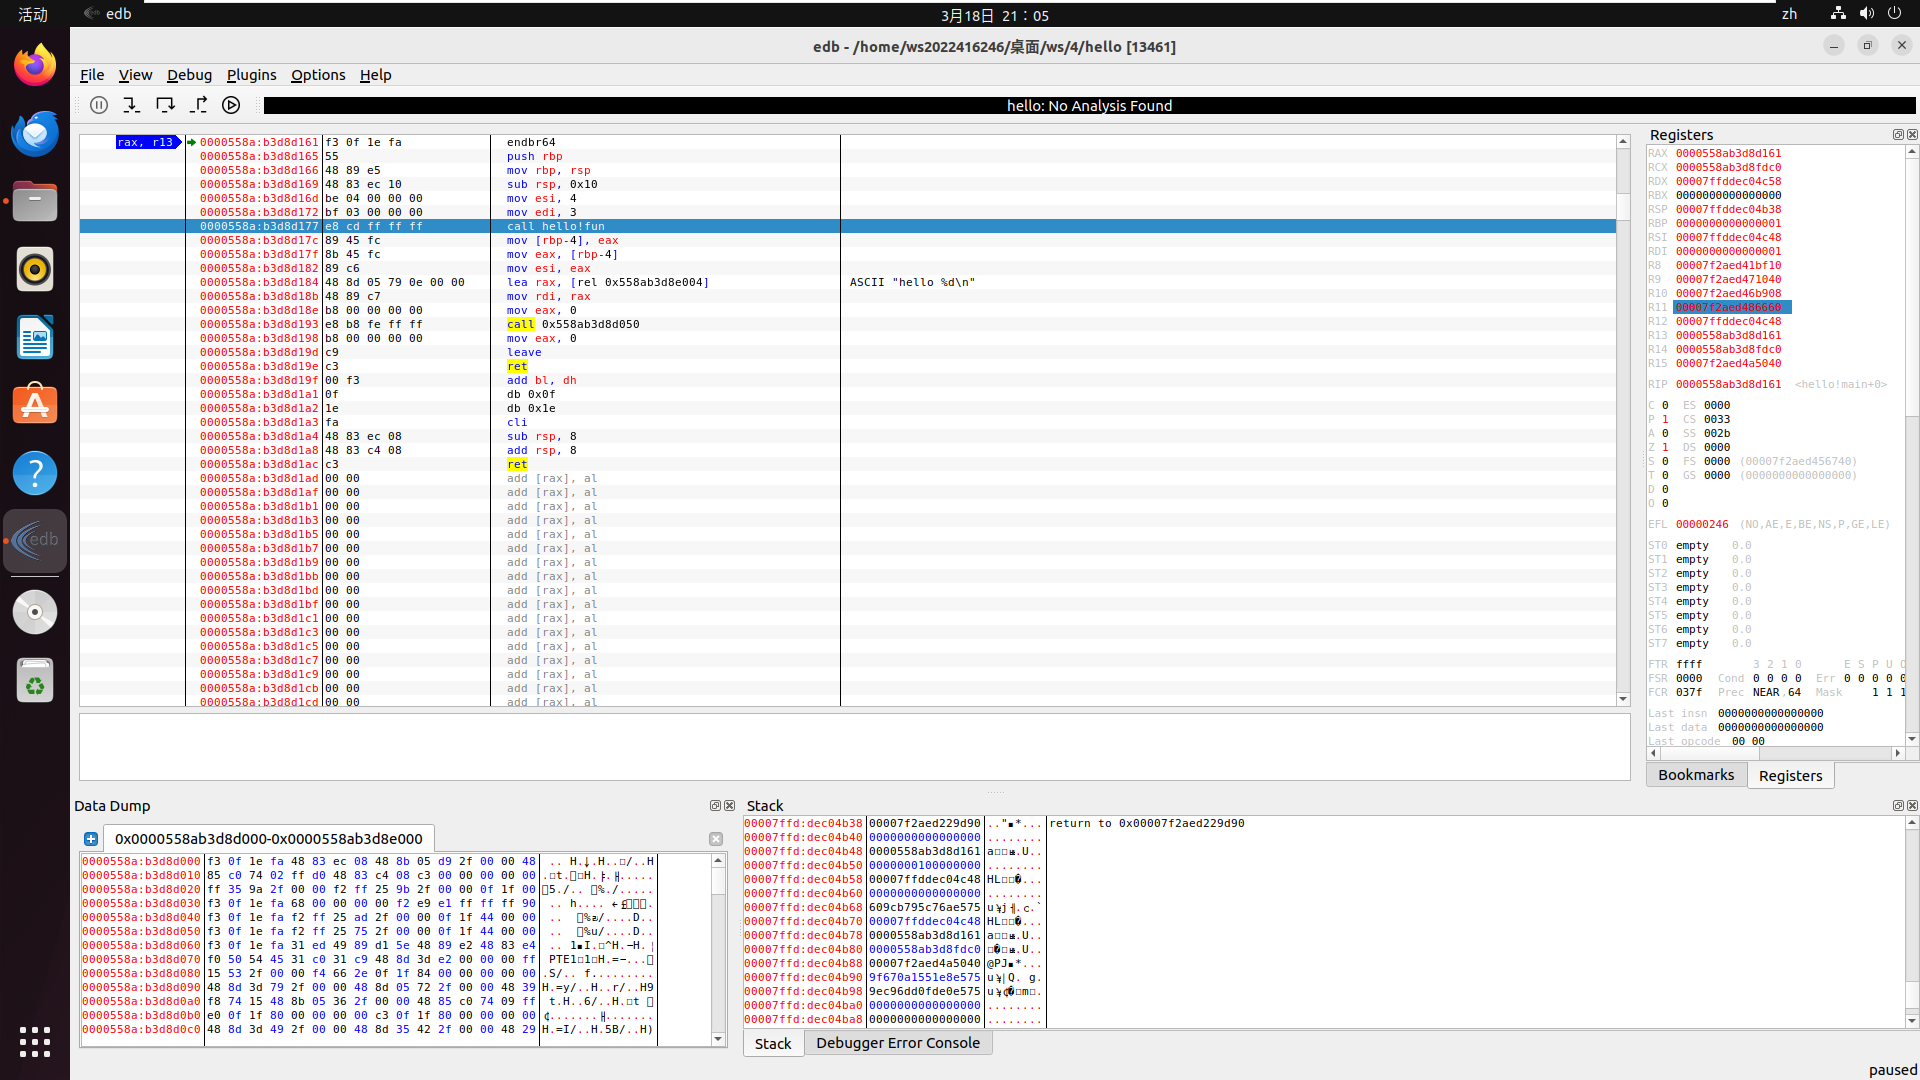The image size is (1920, 1080).
Task: Click the Pause toolbar button
Action: [x=99, y=105]
